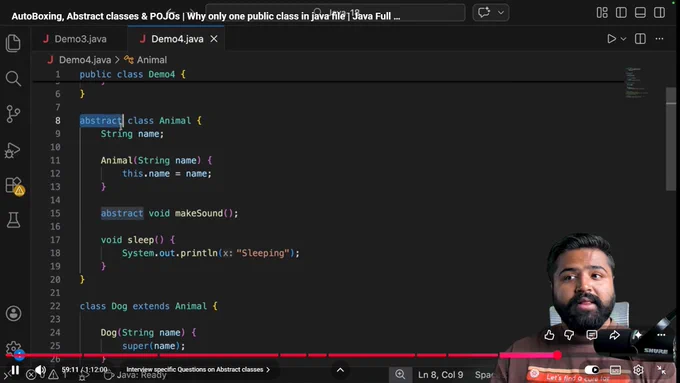Viewport: 680px width, 383px height.
Task: Click the code minimap preview
Action: coord(636,82)
